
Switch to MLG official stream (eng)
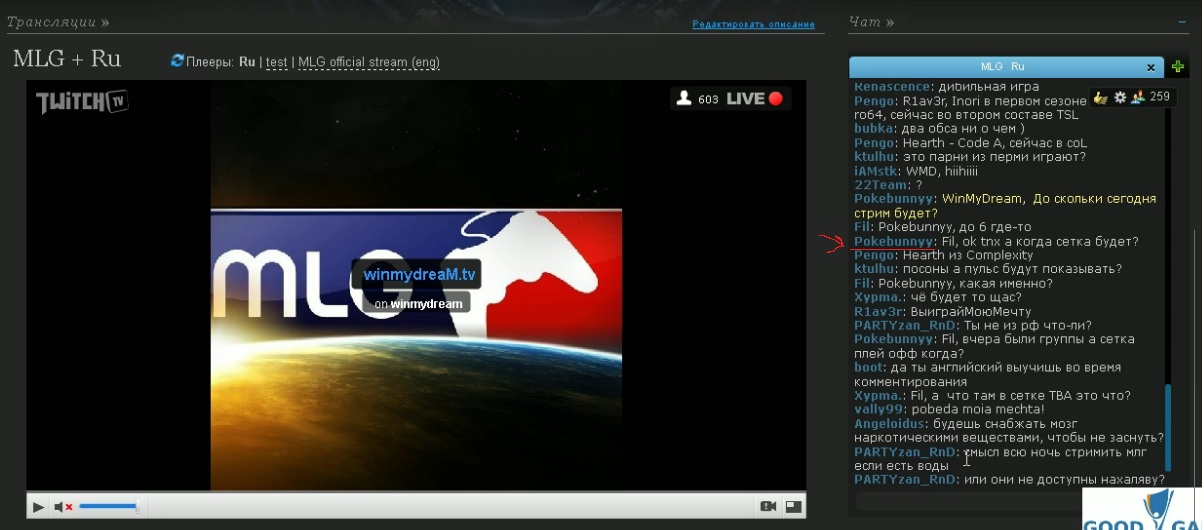tap(369, 62)
